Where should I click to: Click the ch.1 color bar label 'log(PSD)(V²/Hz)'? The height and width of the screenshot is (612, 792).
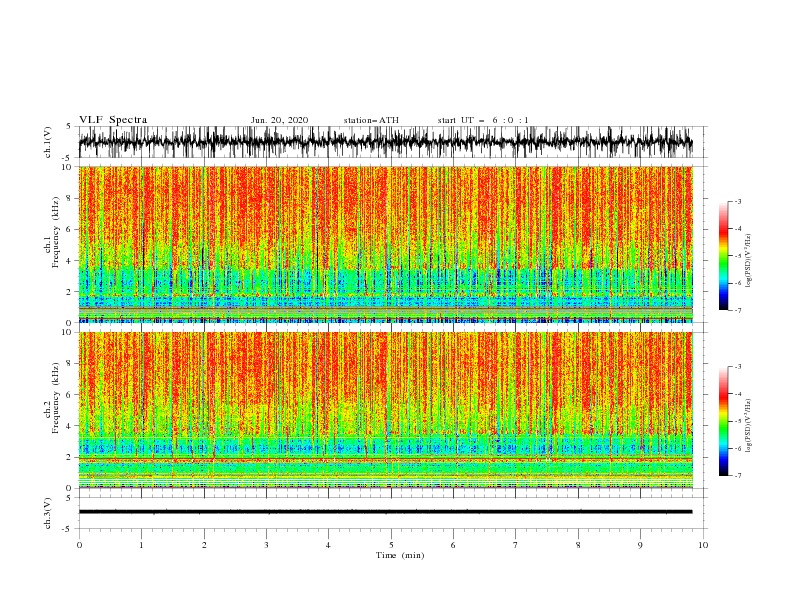pyautogui.click(x=749, y=261)
